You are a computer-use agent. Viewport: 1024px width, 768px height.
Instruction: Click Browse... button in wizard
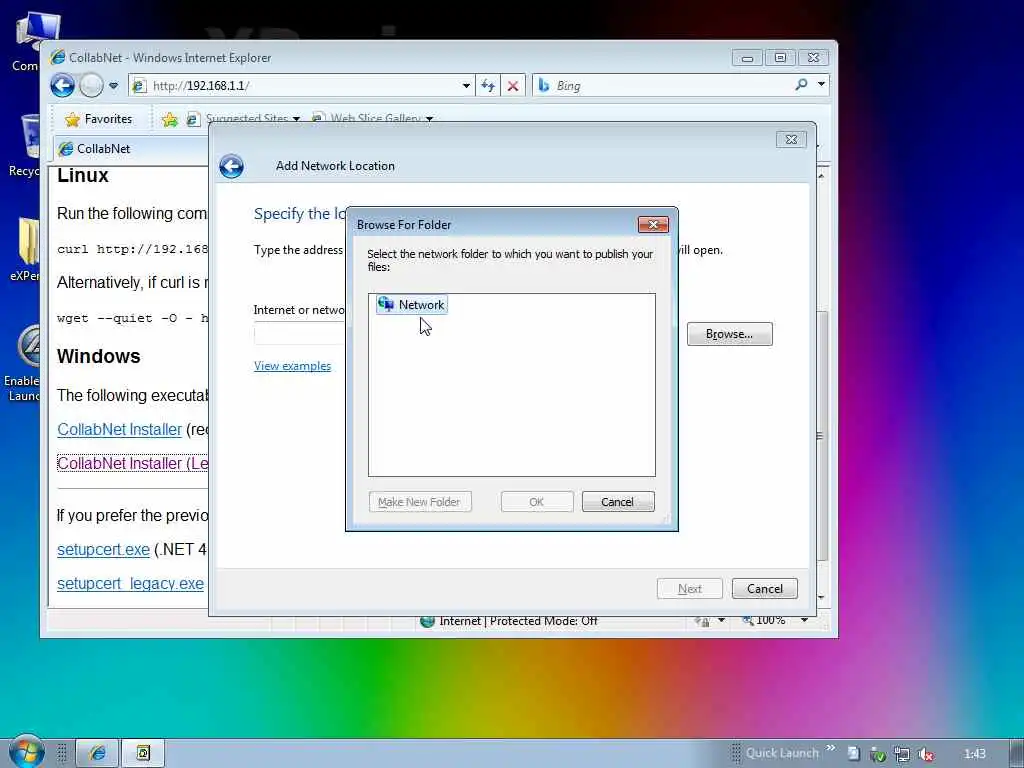tap(729, 334)
